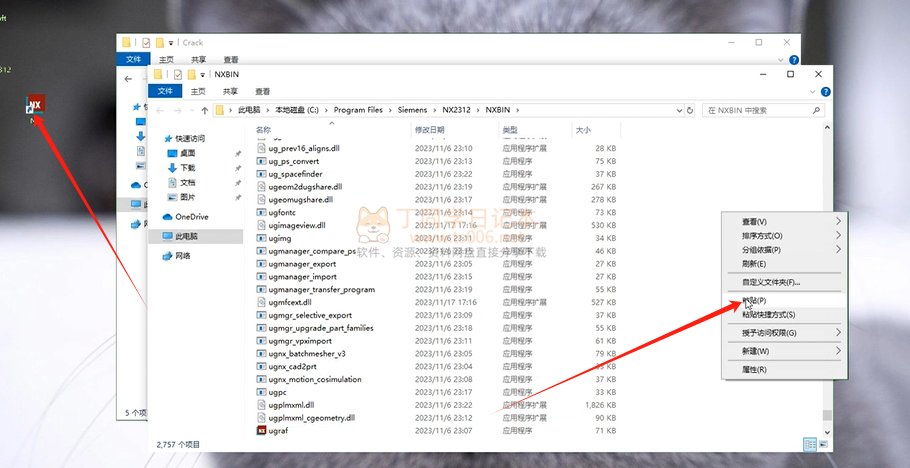Click the scroll down arrow of file list
The width and height of the screenshot is (910, 468).
click(827, 432)
